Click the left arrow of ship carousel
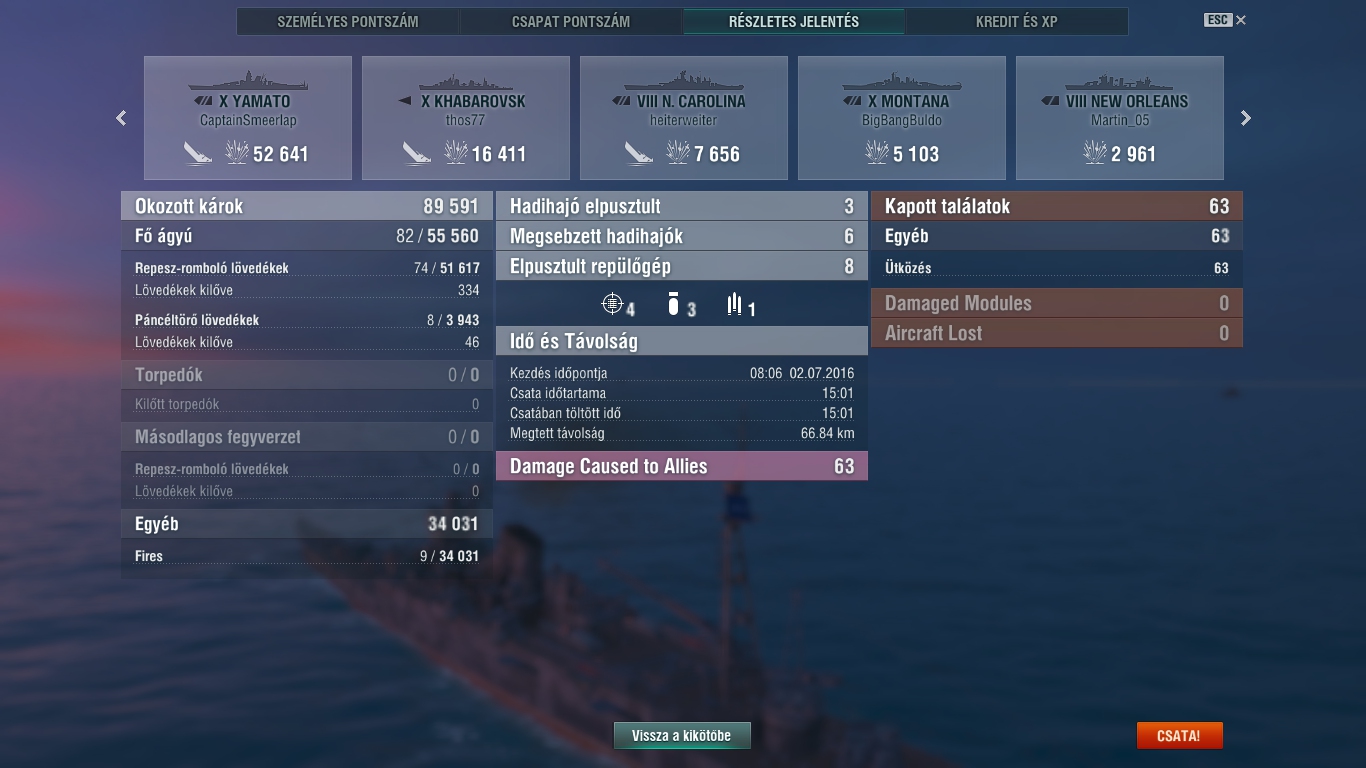 pyautogui.click(x=121, y=118)
